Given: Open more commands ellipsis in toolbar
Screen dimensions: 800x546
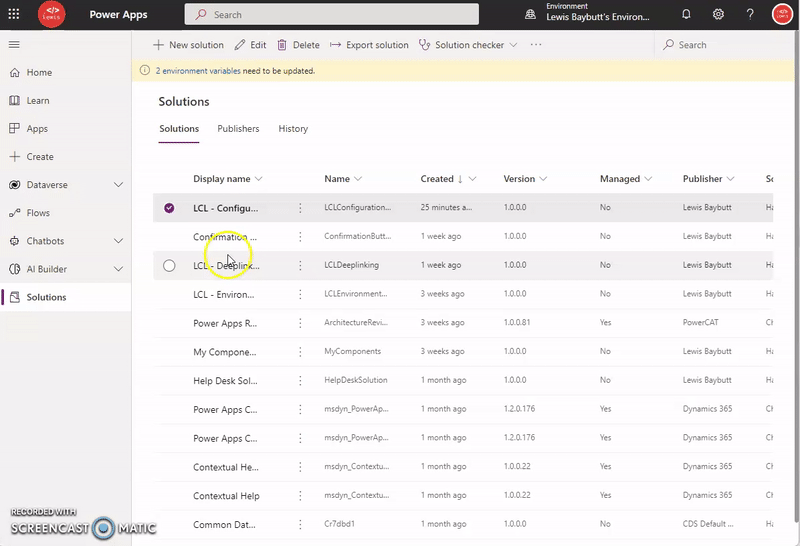Looking at the screenshot, I should (x=536, y=45).
